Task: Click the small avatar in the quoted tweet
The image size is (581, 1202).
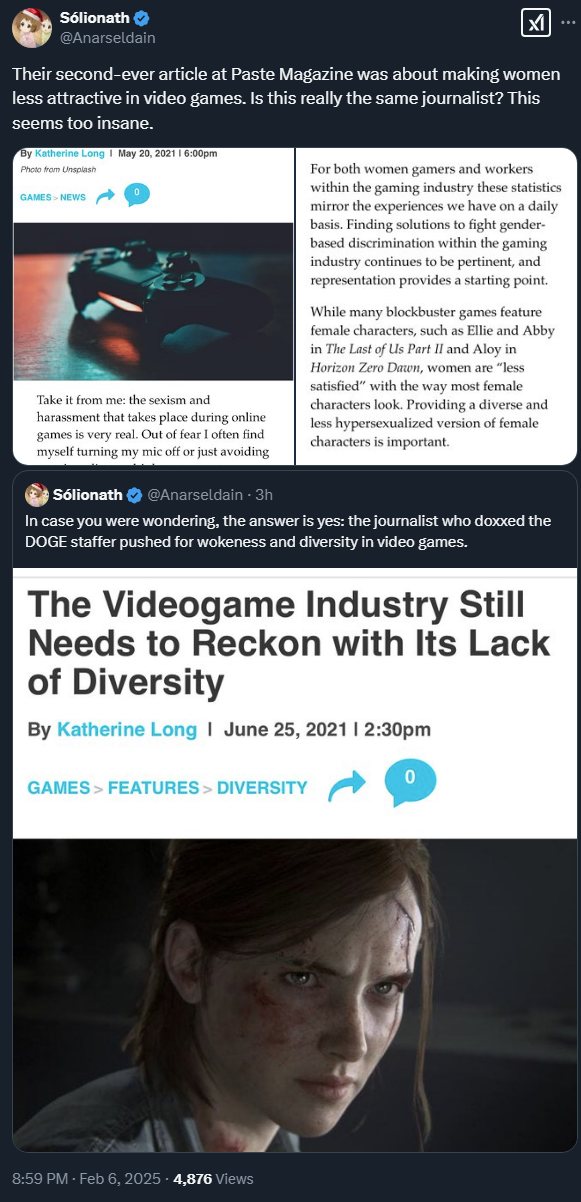Action: [37, 495]
